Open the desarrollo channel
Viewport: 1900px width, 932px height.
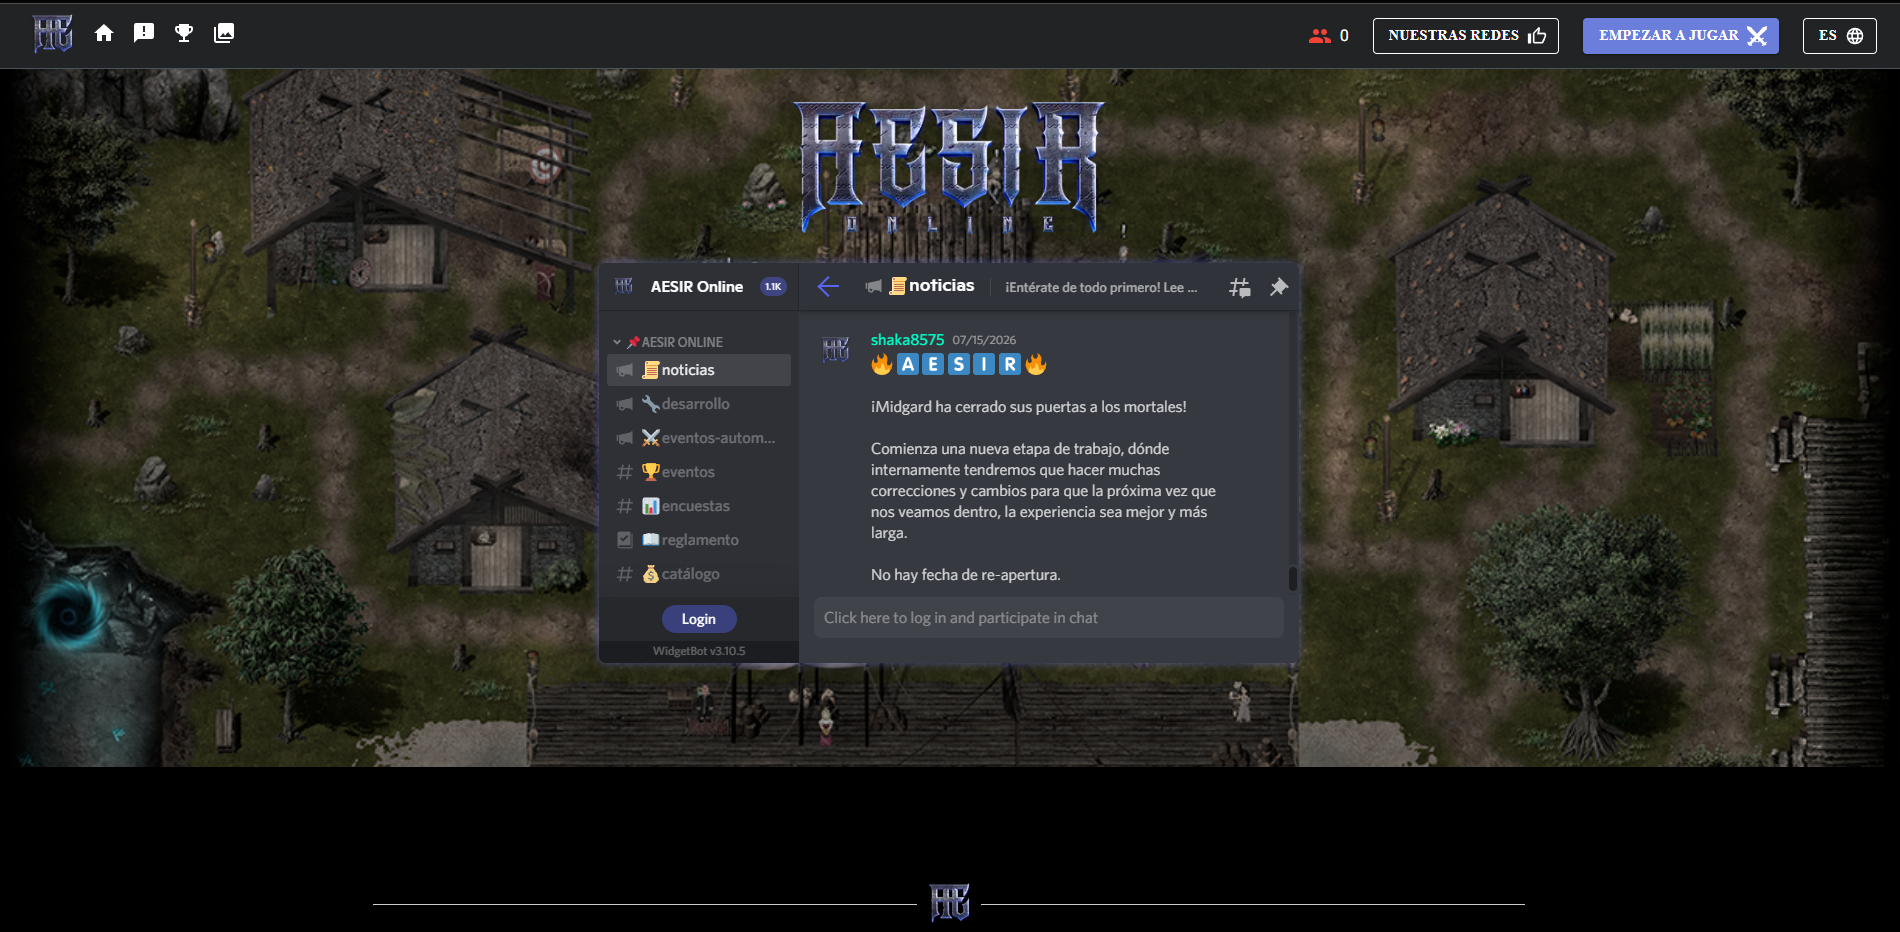[699, 404]
